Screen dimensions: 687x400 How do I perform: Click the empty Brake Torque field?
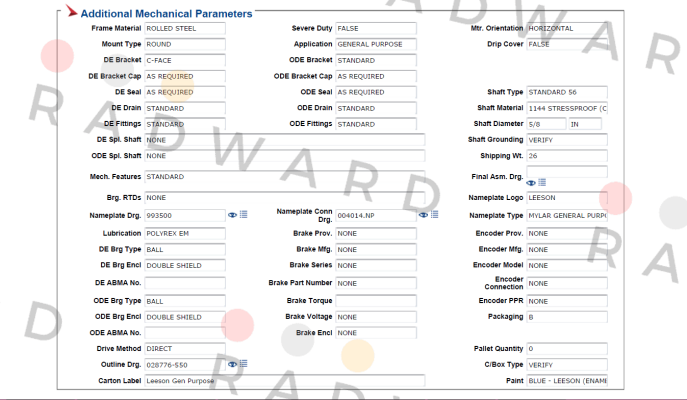click(x=376, y=301)
